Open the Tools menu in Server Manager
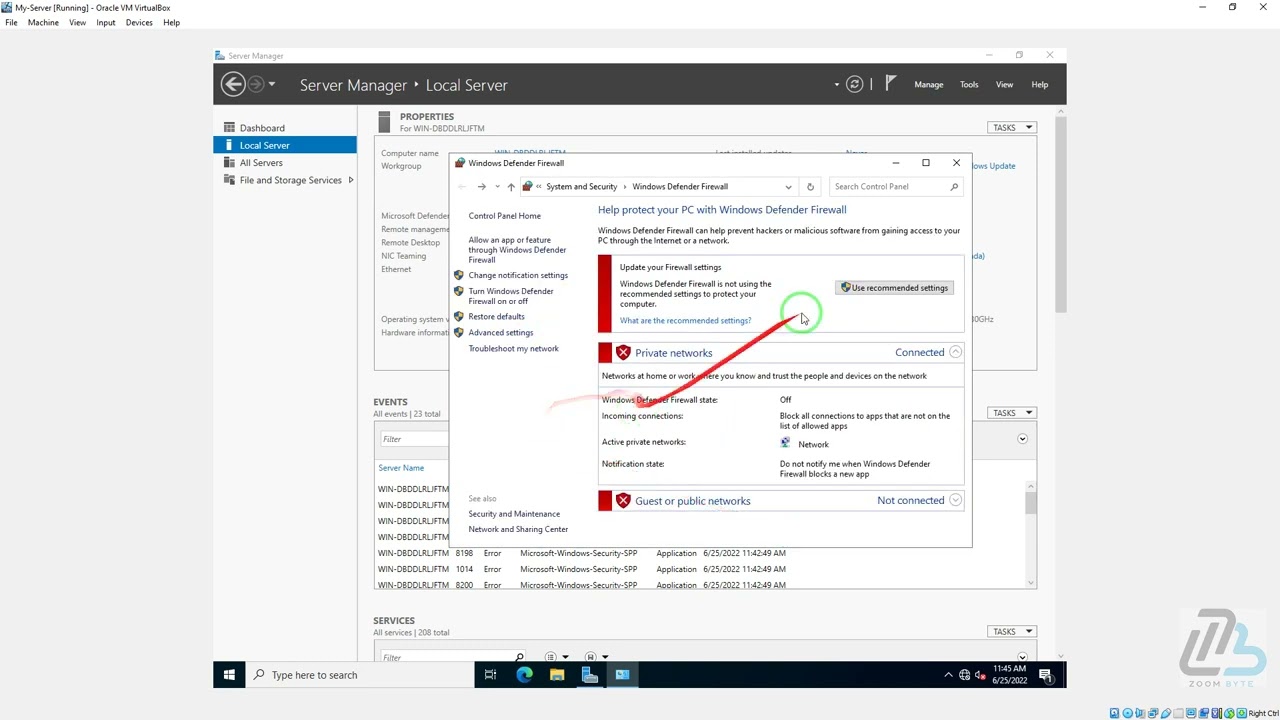 [x=969, y=85]
